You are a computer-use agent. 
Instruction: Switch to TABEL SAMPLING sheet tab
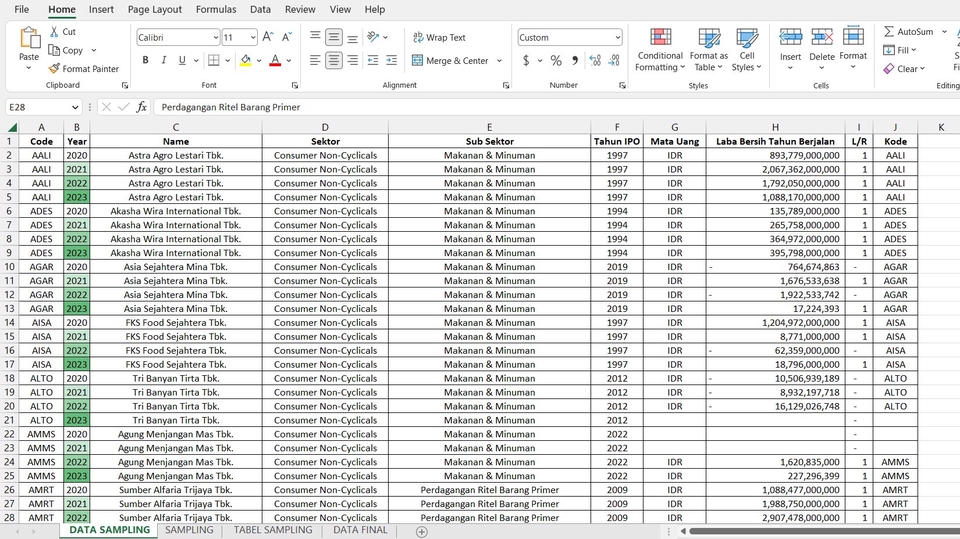[x=272, y=530]
